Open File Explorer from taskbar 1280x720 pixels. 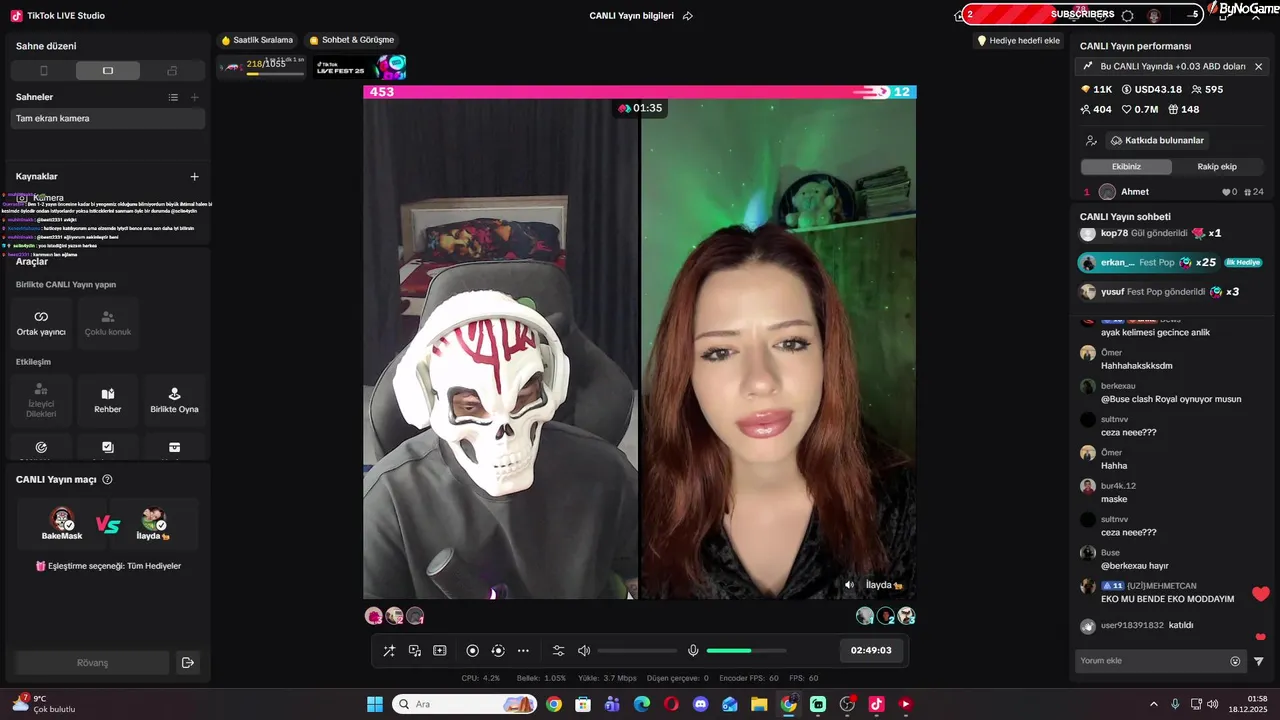(759, 704)
